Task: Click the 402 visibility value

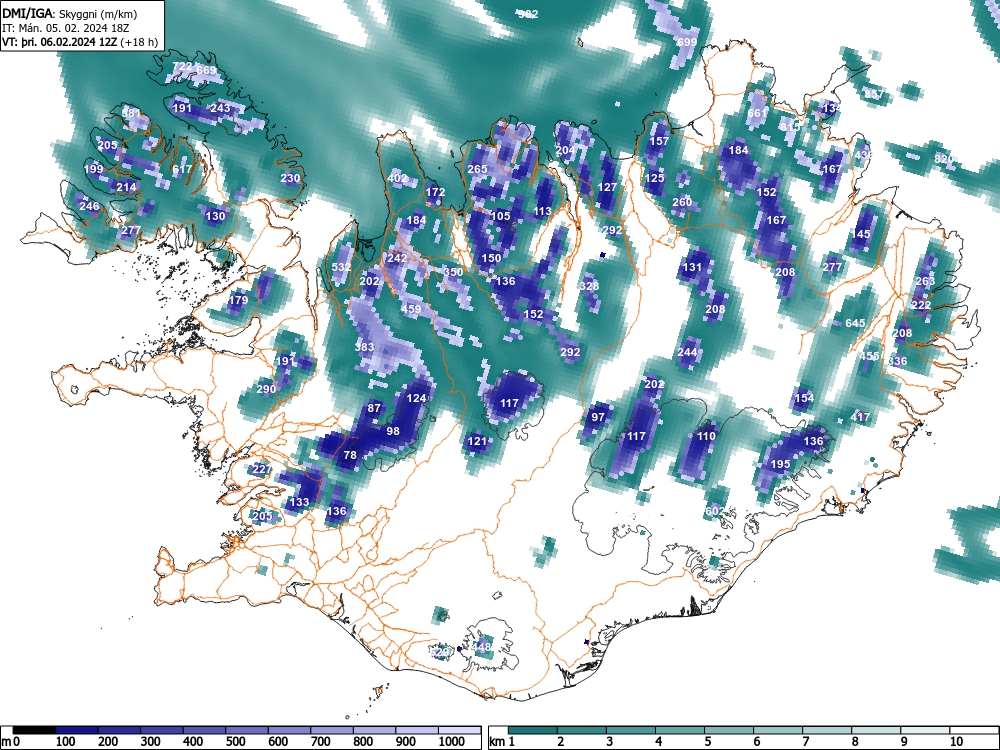Action: pyautogui.click(x=398, y=178)
